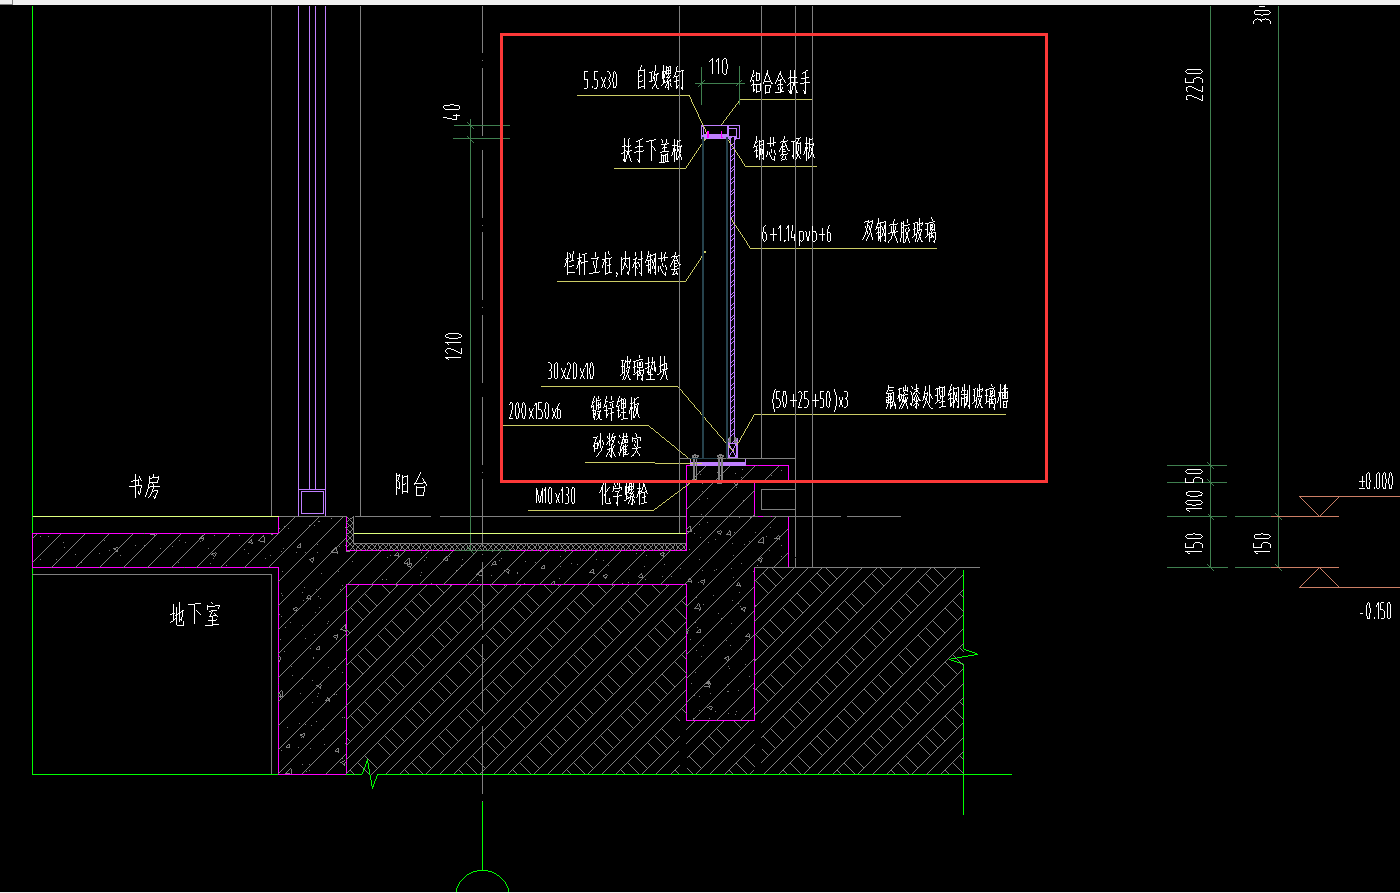Click the "扶手下盖板" annotation
This screenshot has width=1400, height=893.
click(x=652, y=152)
